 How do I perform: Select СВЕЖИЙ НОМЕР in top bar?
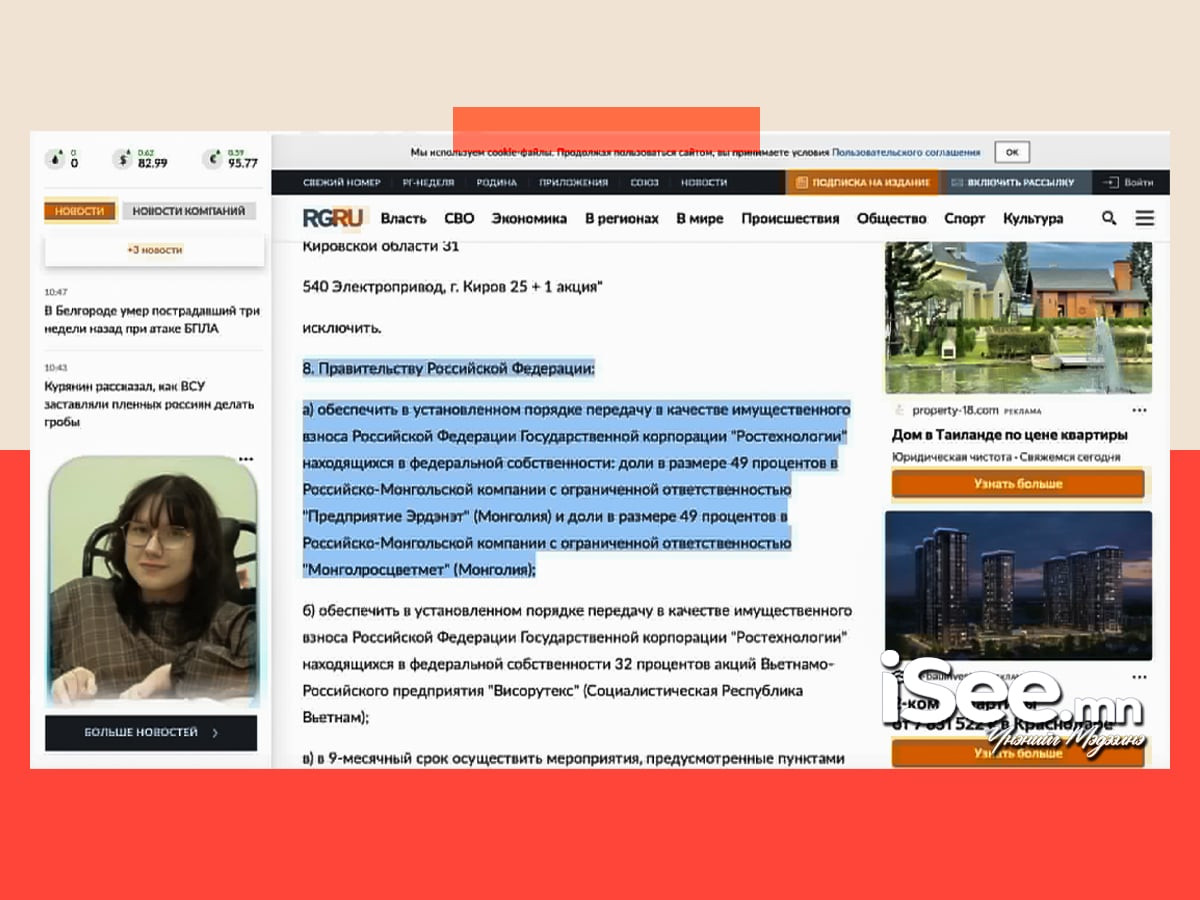(342, 183)
